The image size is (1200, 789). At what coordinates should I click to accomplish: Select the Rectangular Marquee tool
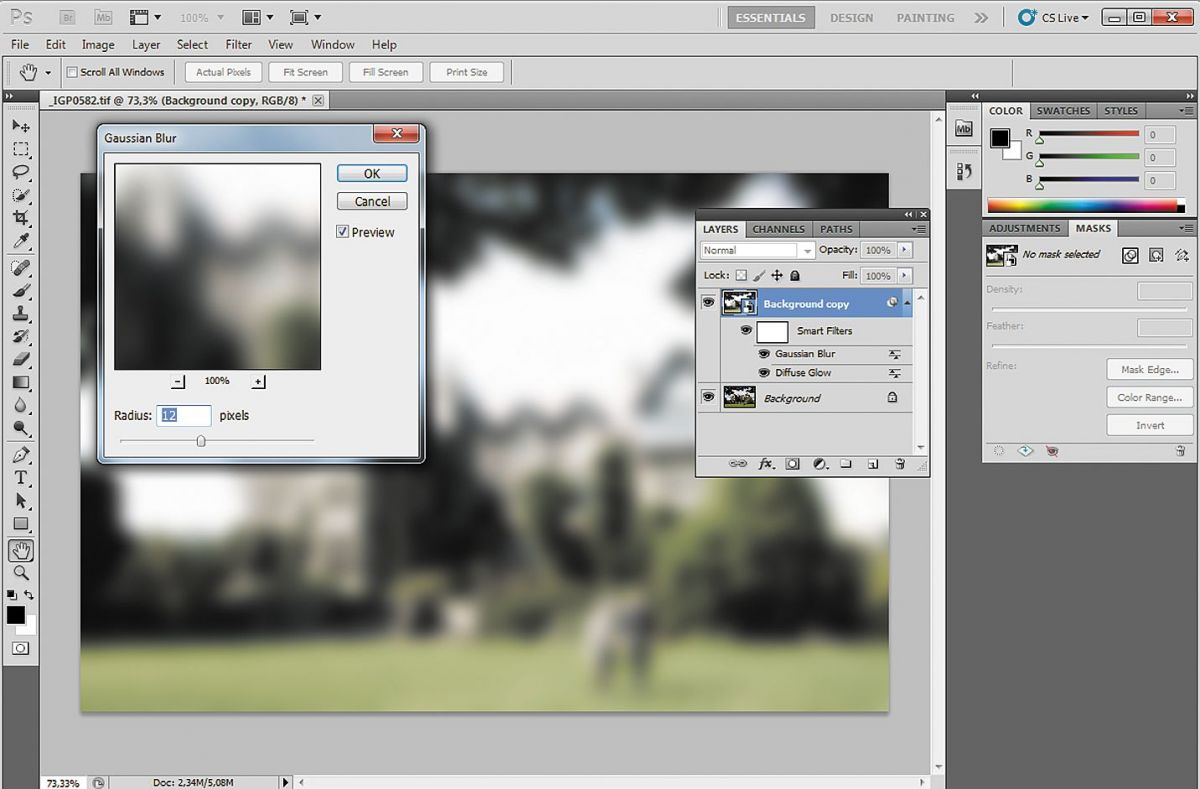20,149
